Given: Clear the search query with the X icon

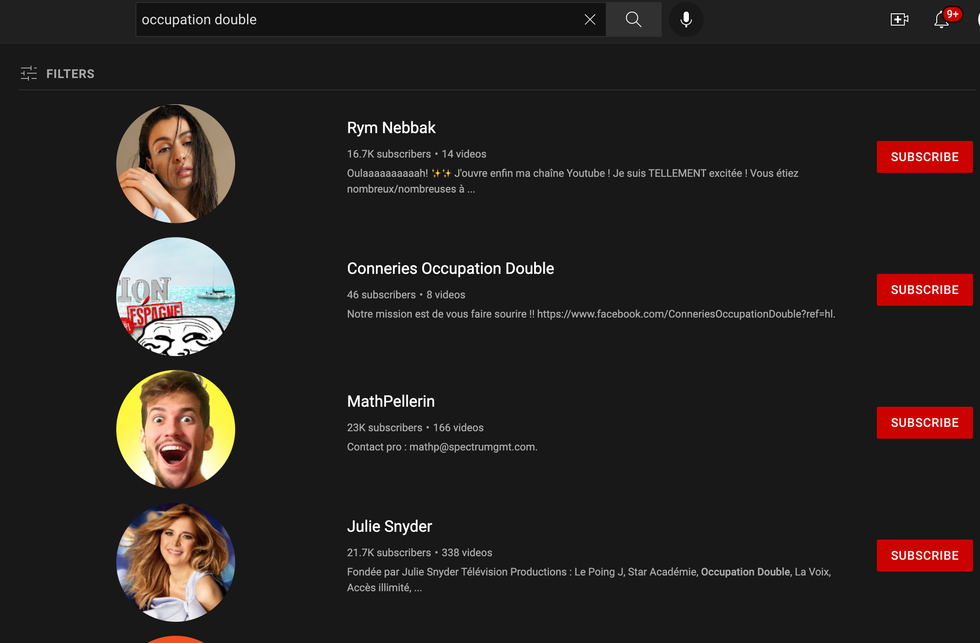Looking at the screenshot, I should [590, 19].
